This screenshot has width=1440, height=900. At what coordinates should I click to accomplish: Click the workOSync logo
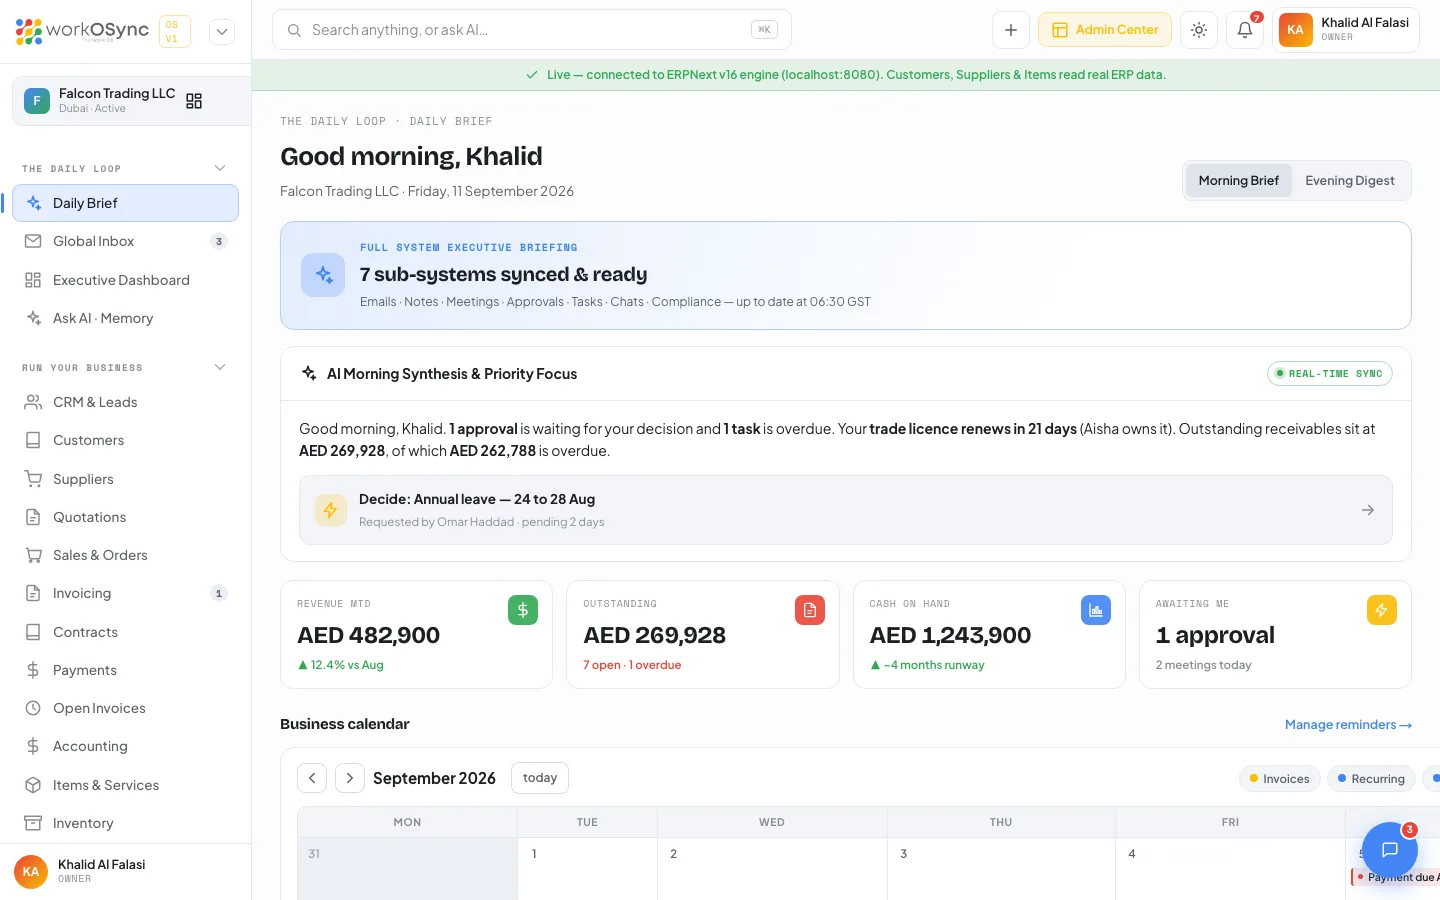tap(82, 31)
